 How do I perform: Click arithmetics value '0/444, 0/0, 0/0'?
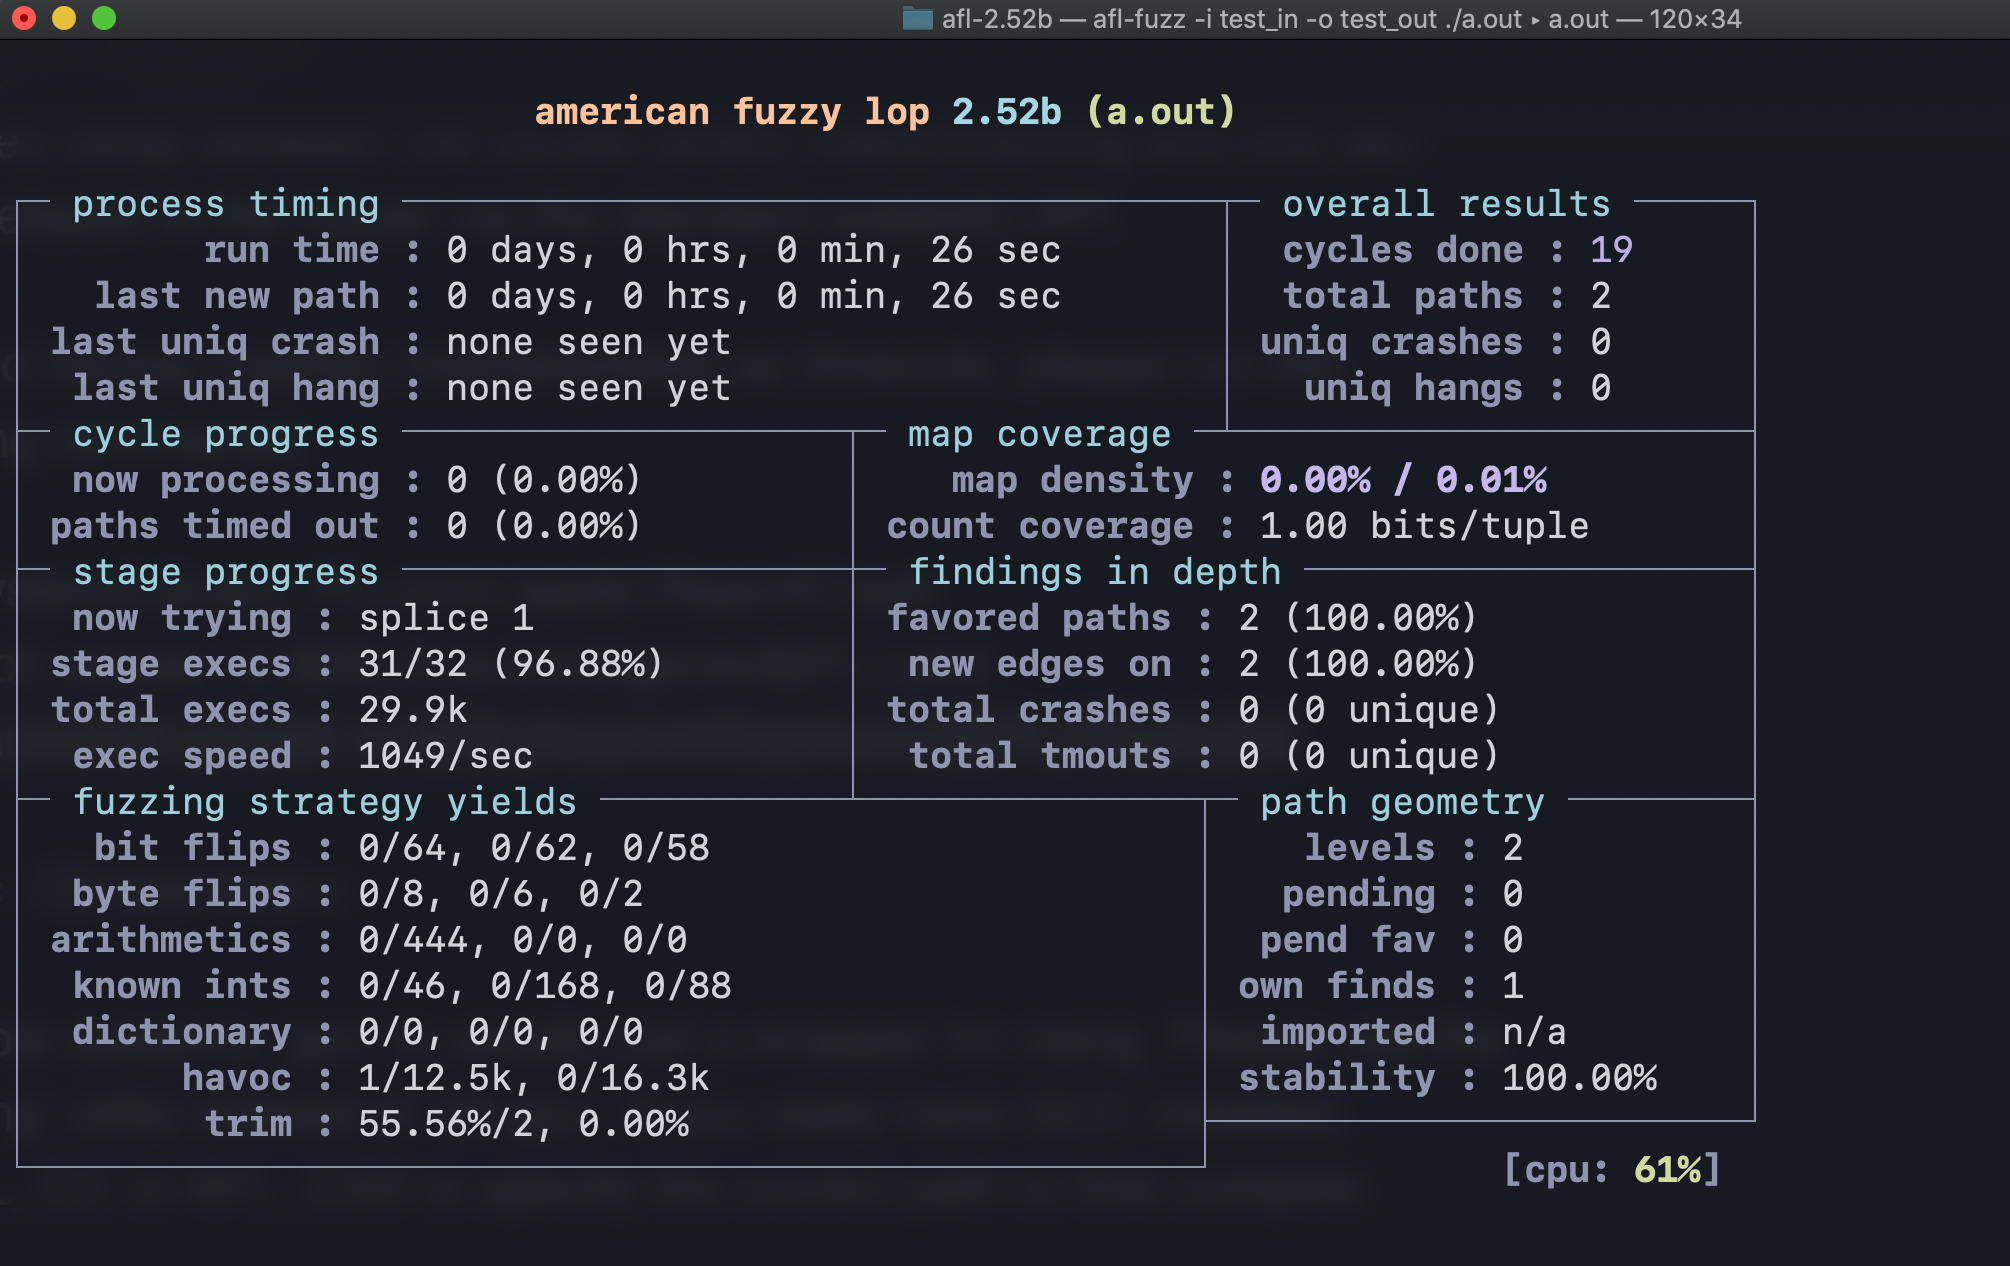523,940
